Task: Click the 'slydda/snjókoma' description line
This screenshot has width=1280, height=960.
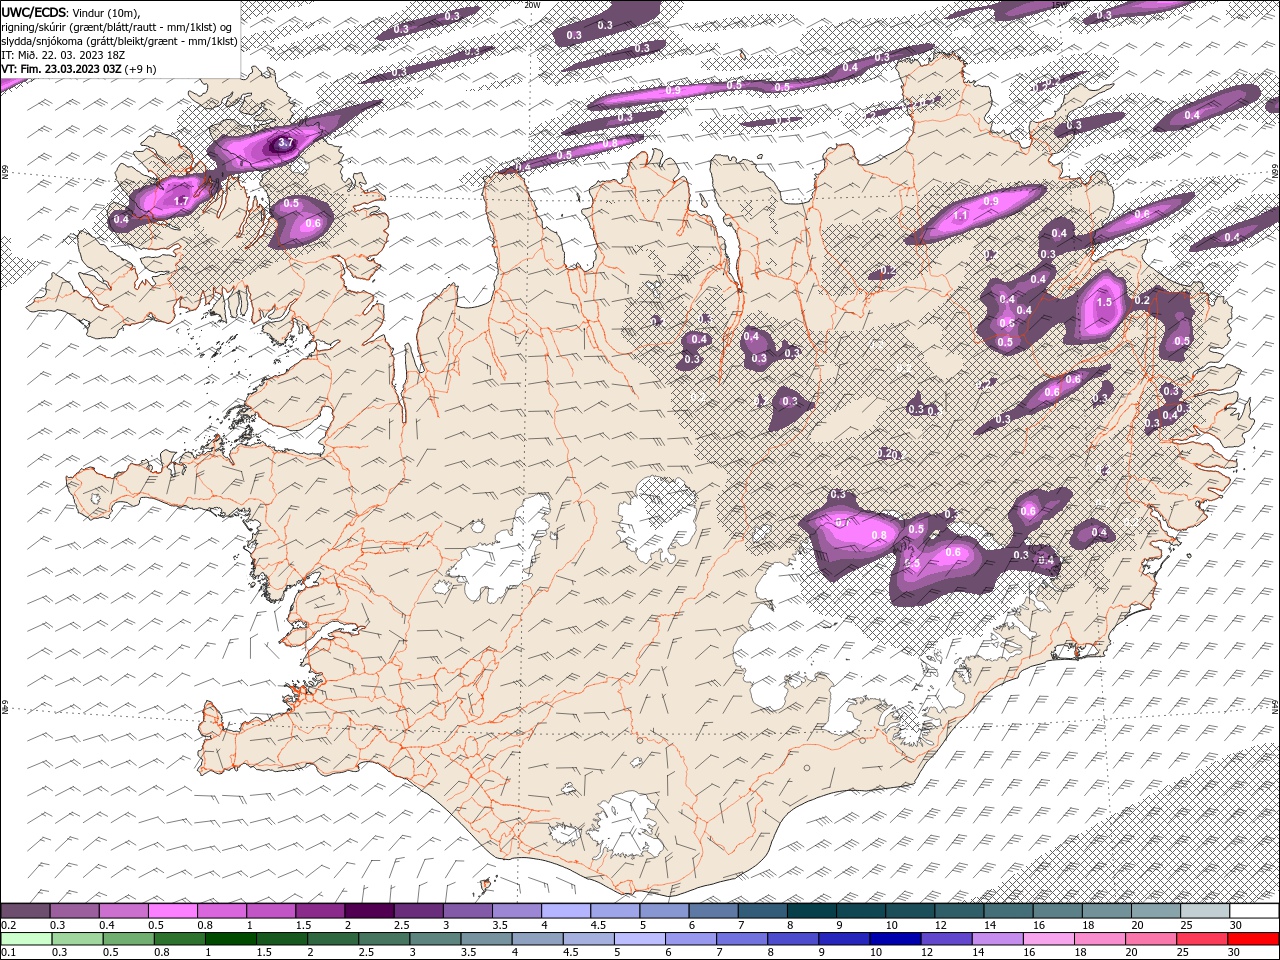Action: [x=119, y=41]
